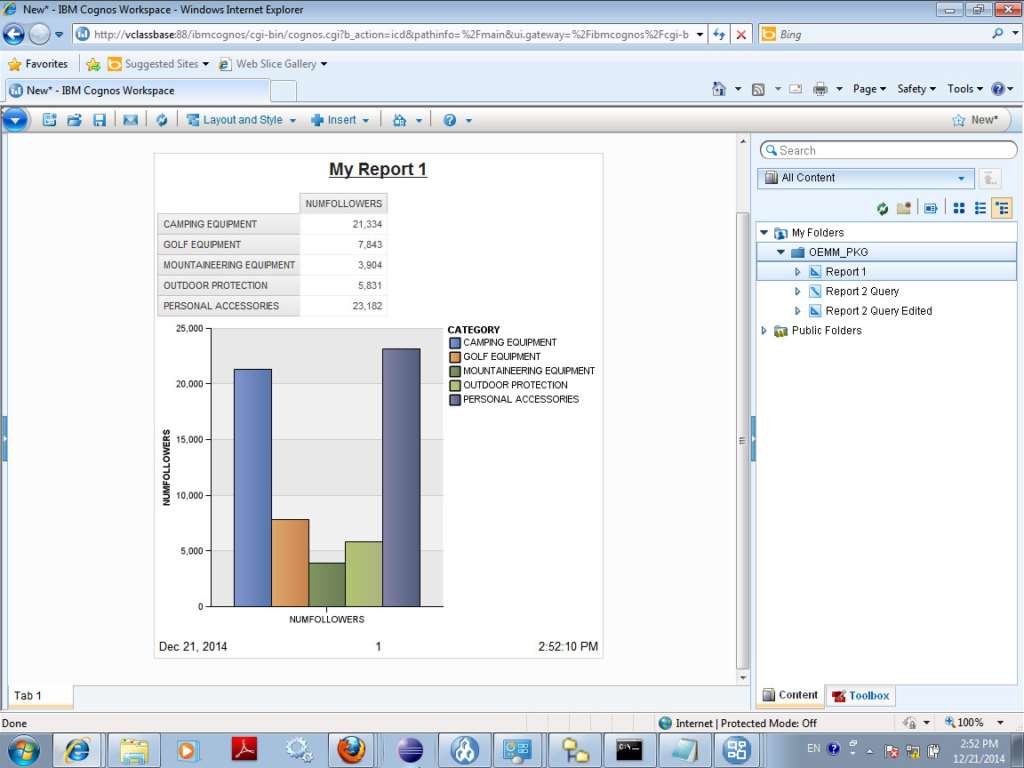1024x768 pixels.
Task: Switch the content pane to thumbnail view
Action: (959, 208)
